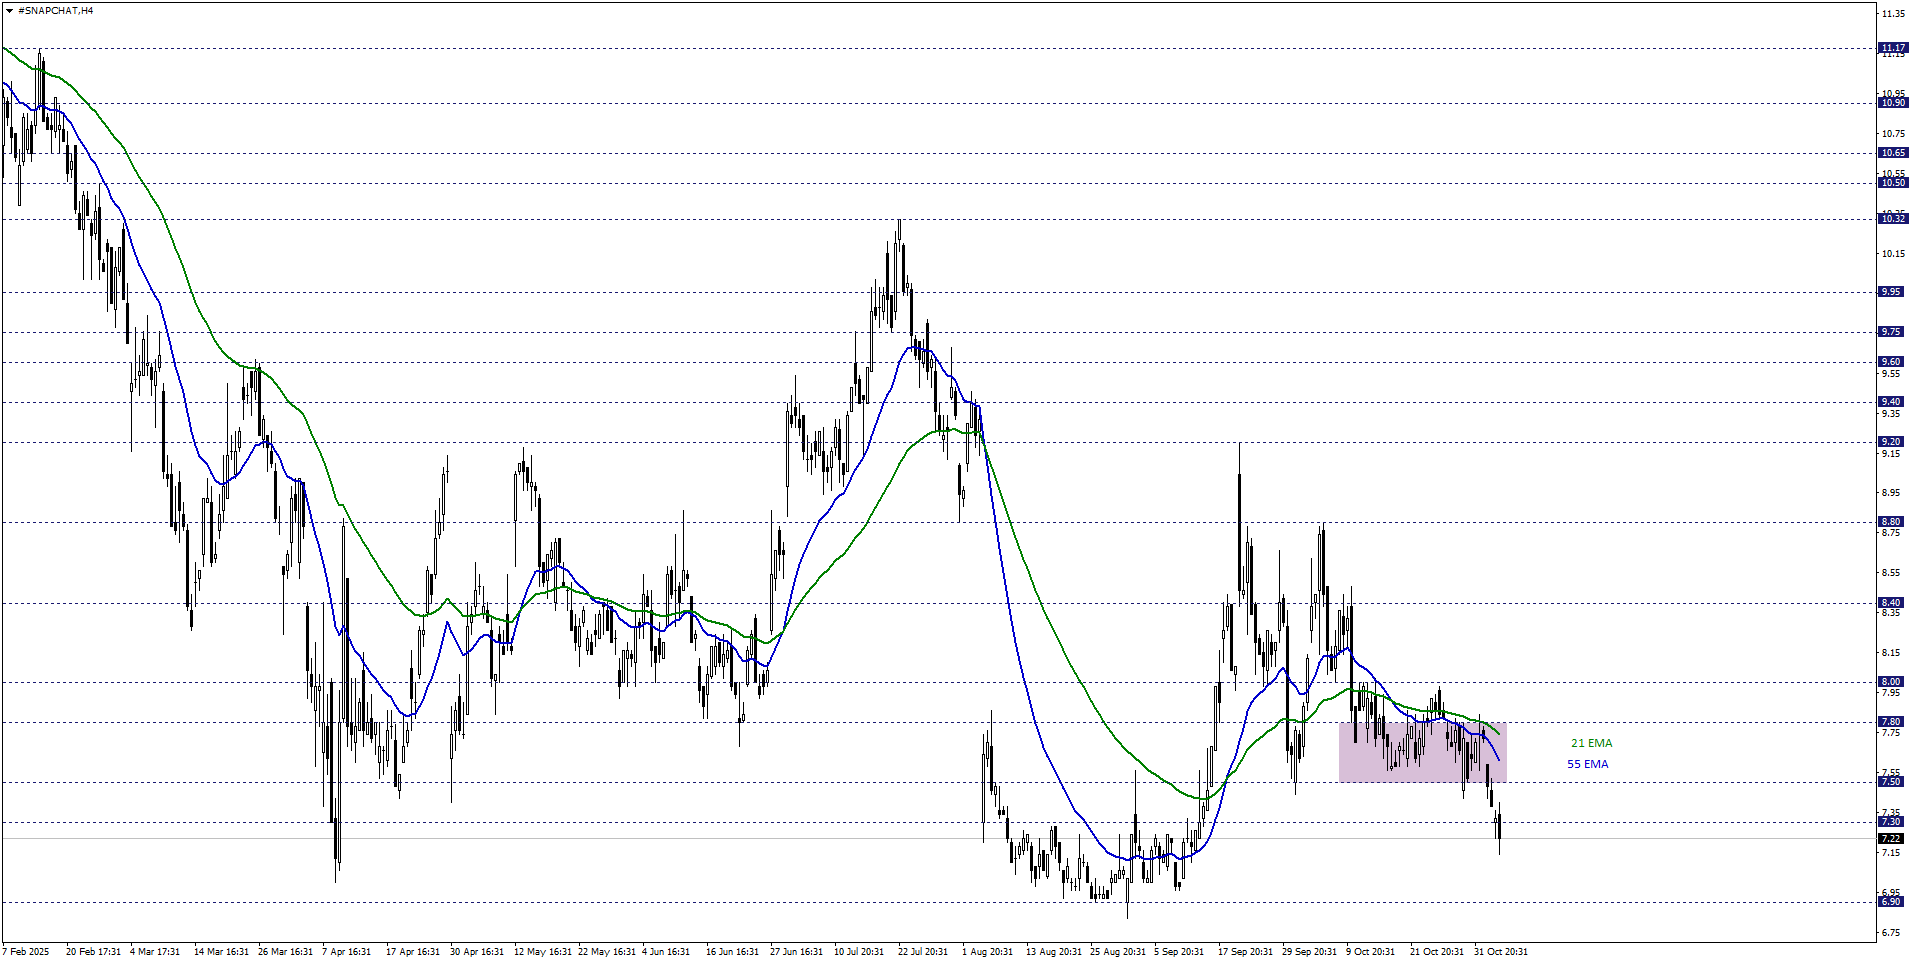Select the 7.80 level tag
1916x963 pixels.
click(1891, 722)
